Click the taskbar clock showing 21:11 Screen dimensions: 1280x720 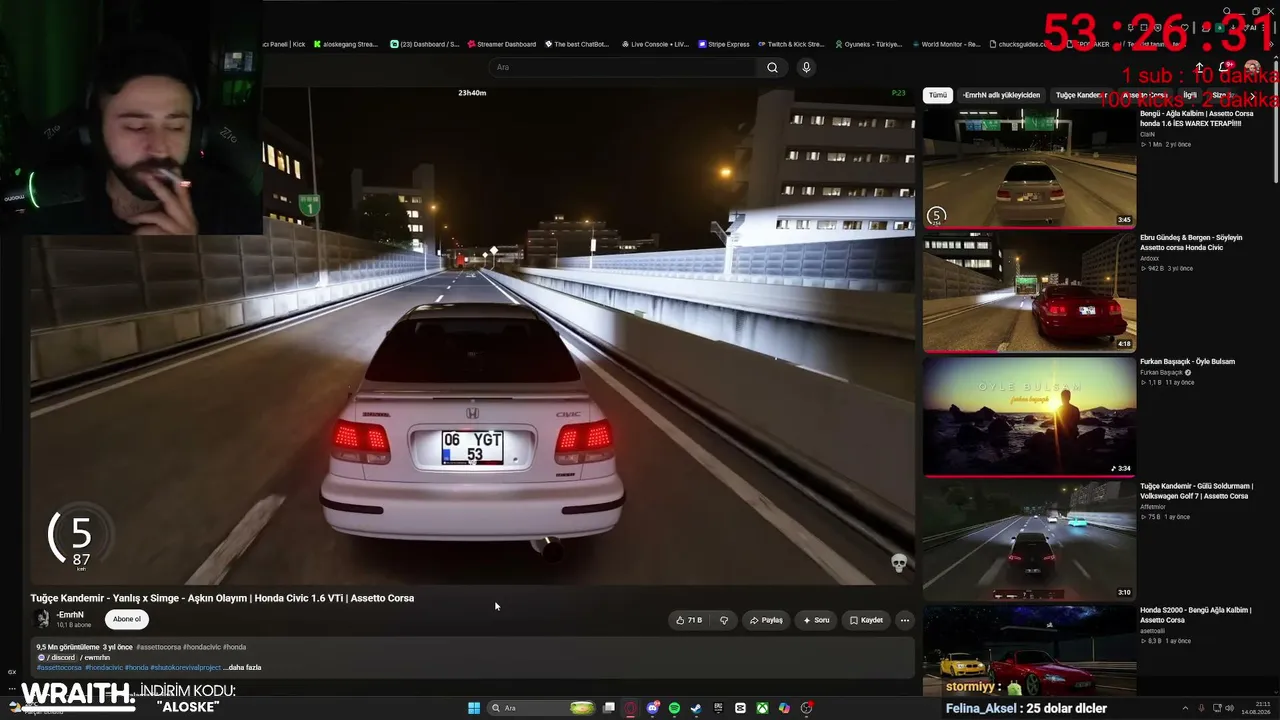point(1255,708)
